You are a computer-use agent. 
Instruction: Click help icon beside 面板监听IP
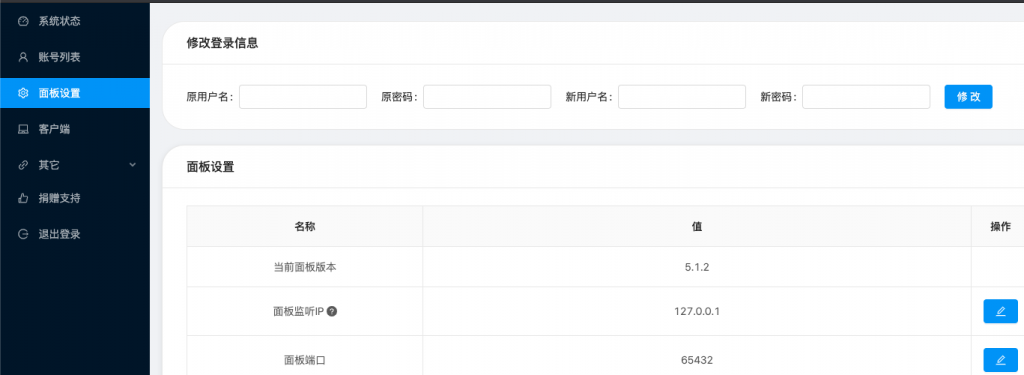pyautogui.click(x=332, y=312)
